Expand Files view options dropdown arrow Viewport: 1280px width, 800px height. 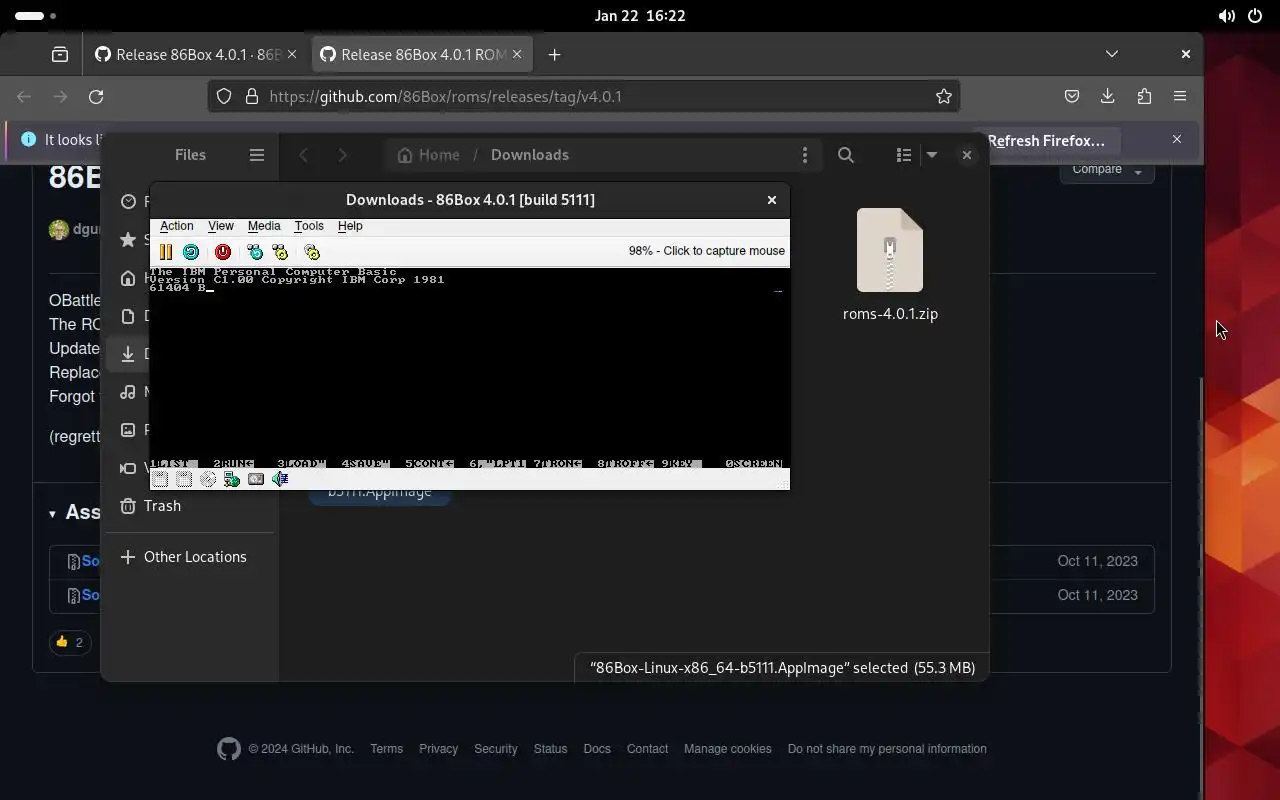931,155
